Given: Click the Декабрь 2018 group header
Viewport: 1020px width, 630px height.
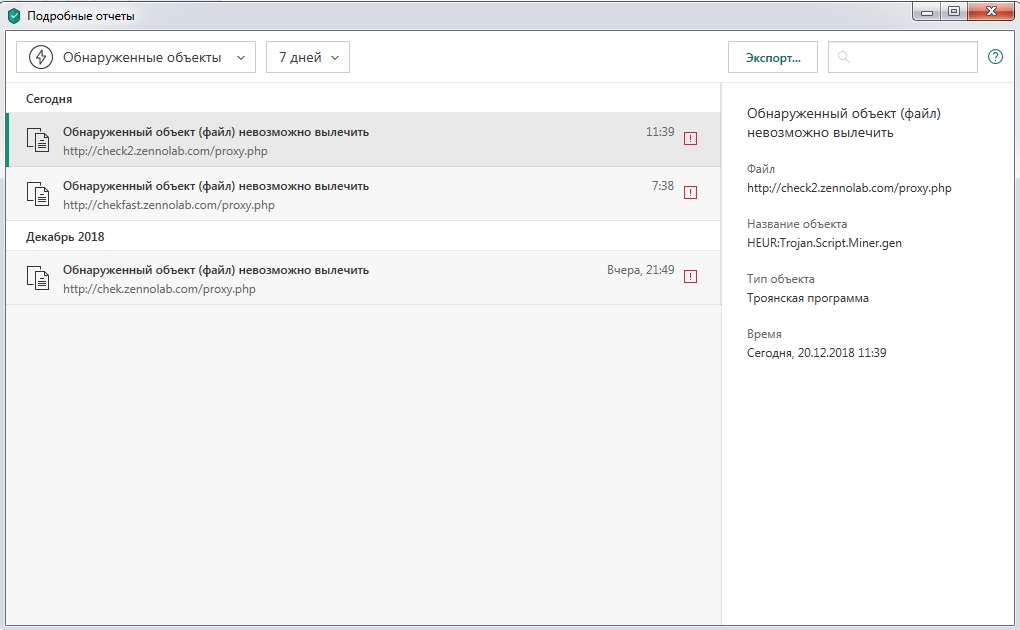Looking at the screenshot, I should point(65,237).
